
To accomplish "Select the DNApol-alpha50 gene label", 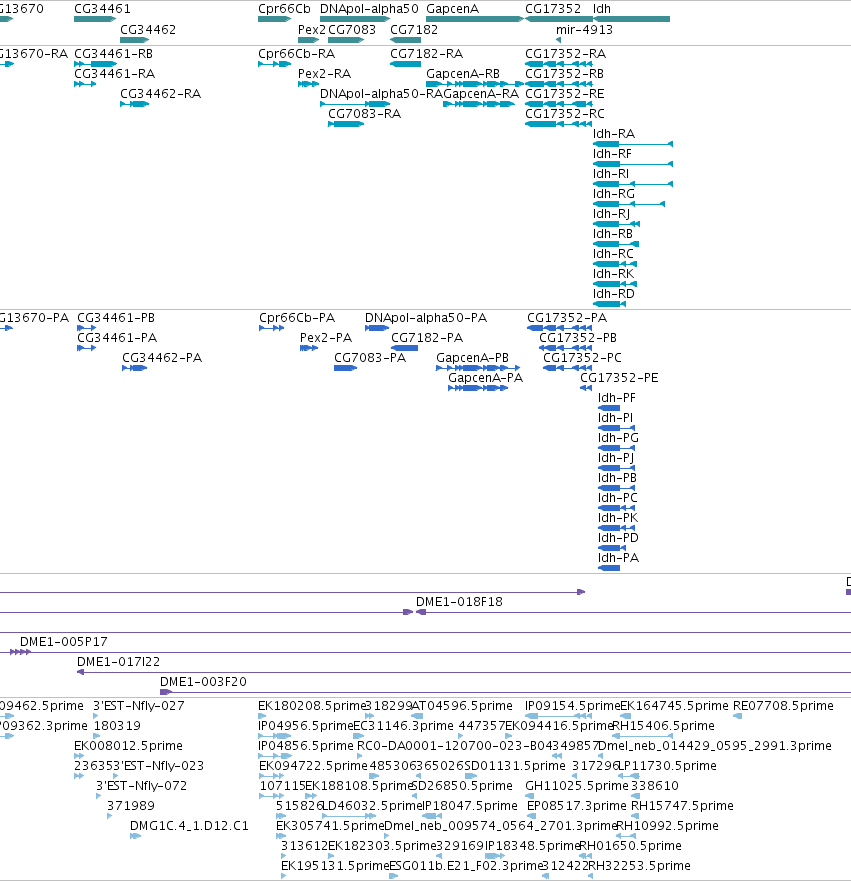I will (369, 8).
